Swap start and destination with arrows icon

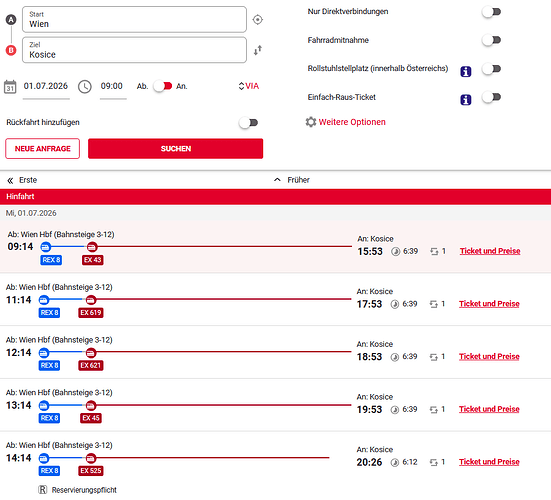tap(258, 50)
